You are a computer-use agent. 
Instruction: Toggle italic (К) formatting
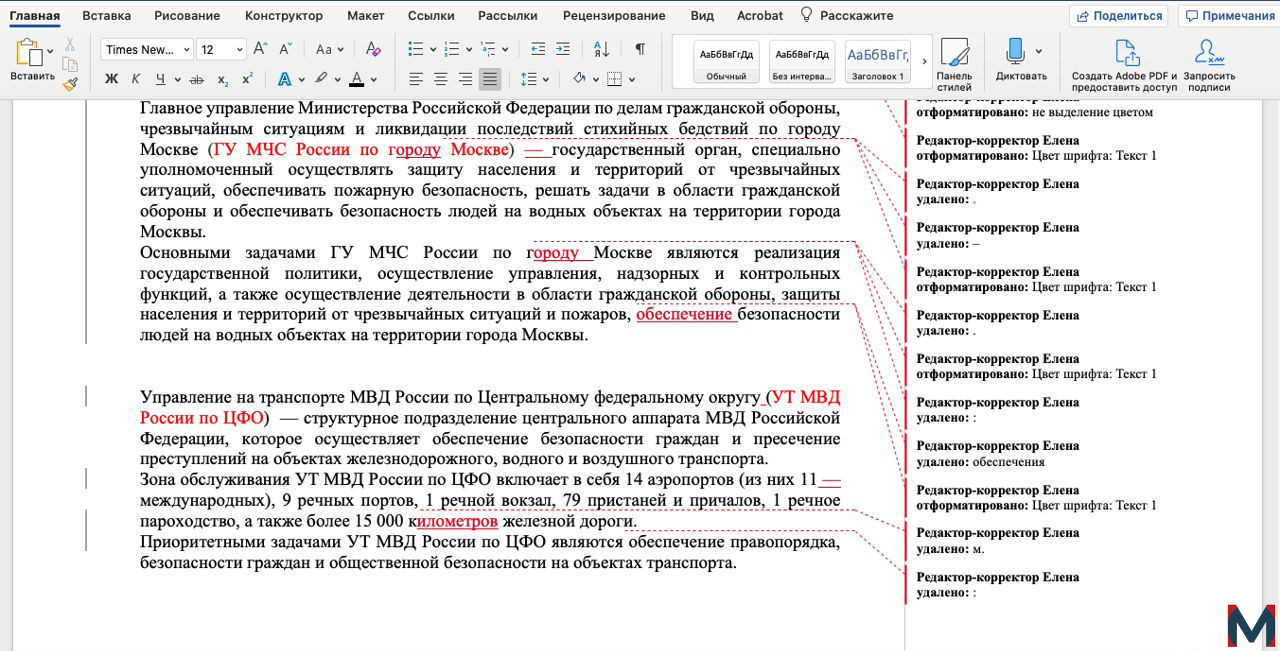click(135, 80)
